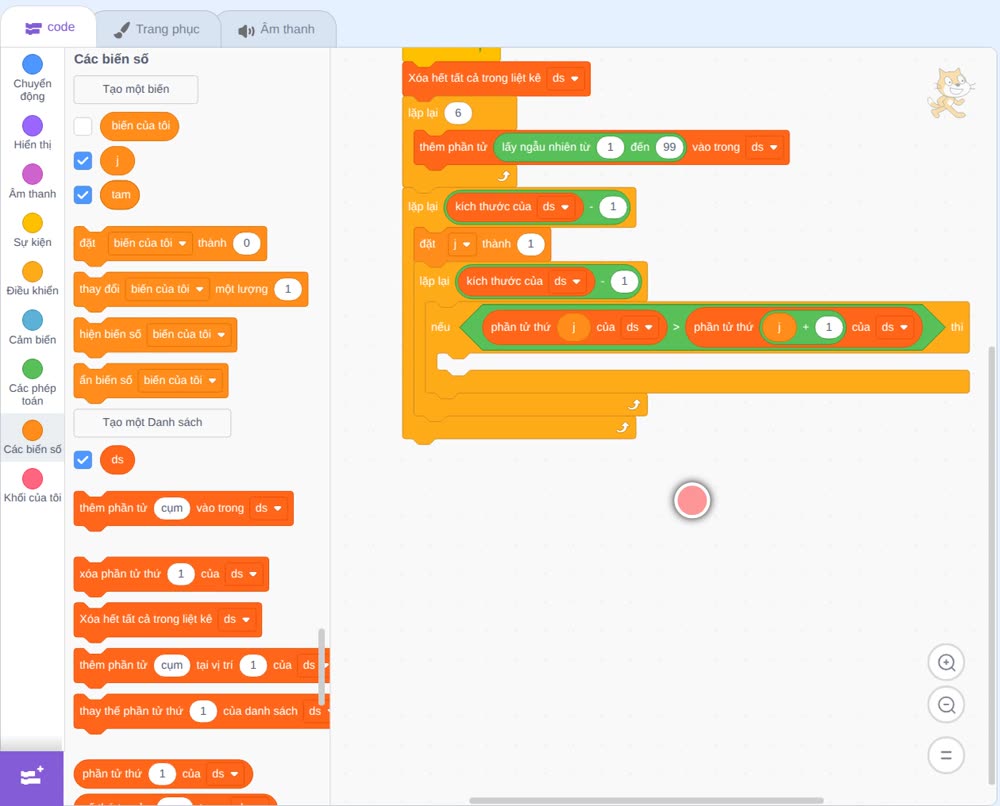This screenshot has width=1000, height=806.
Task: Open the ds dropdown in 'xóa phần tử thứ' block
Action: [x=244, y=574]
